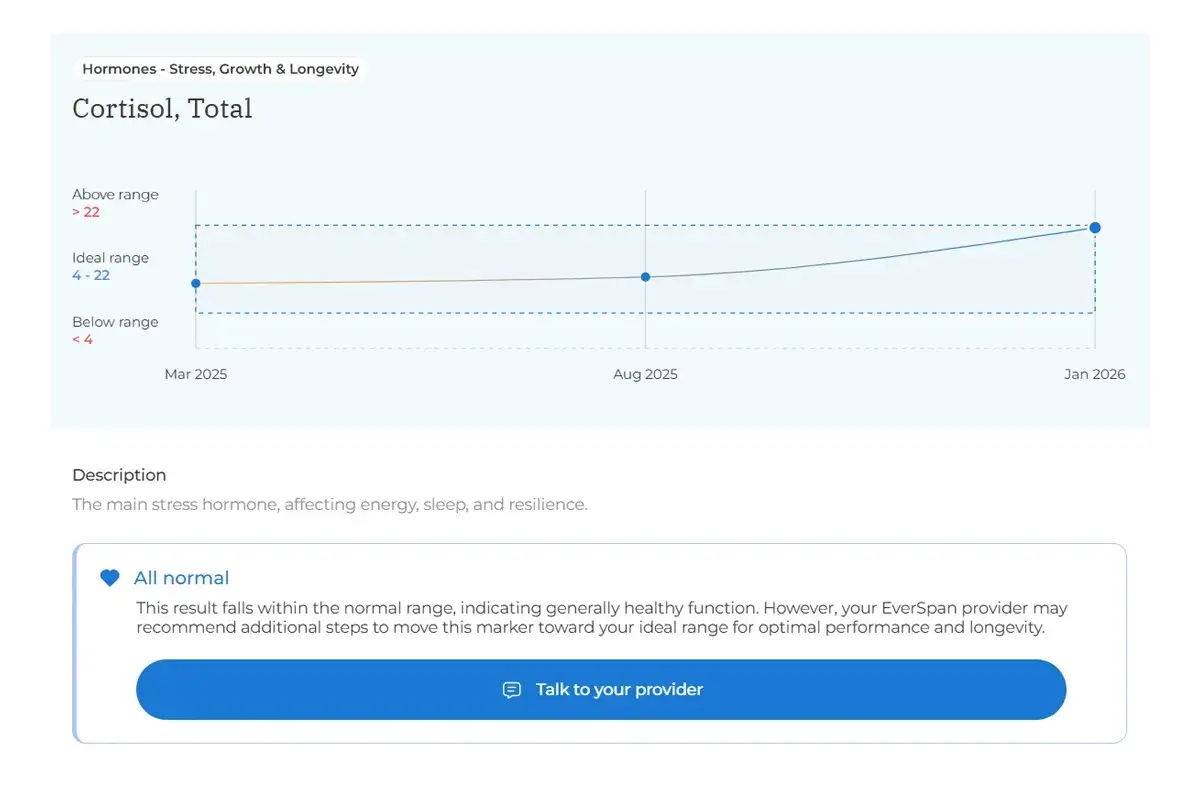Click the Aug 2025 axis label
Viewport: 1200px width, 800px height.
(645, 374)
